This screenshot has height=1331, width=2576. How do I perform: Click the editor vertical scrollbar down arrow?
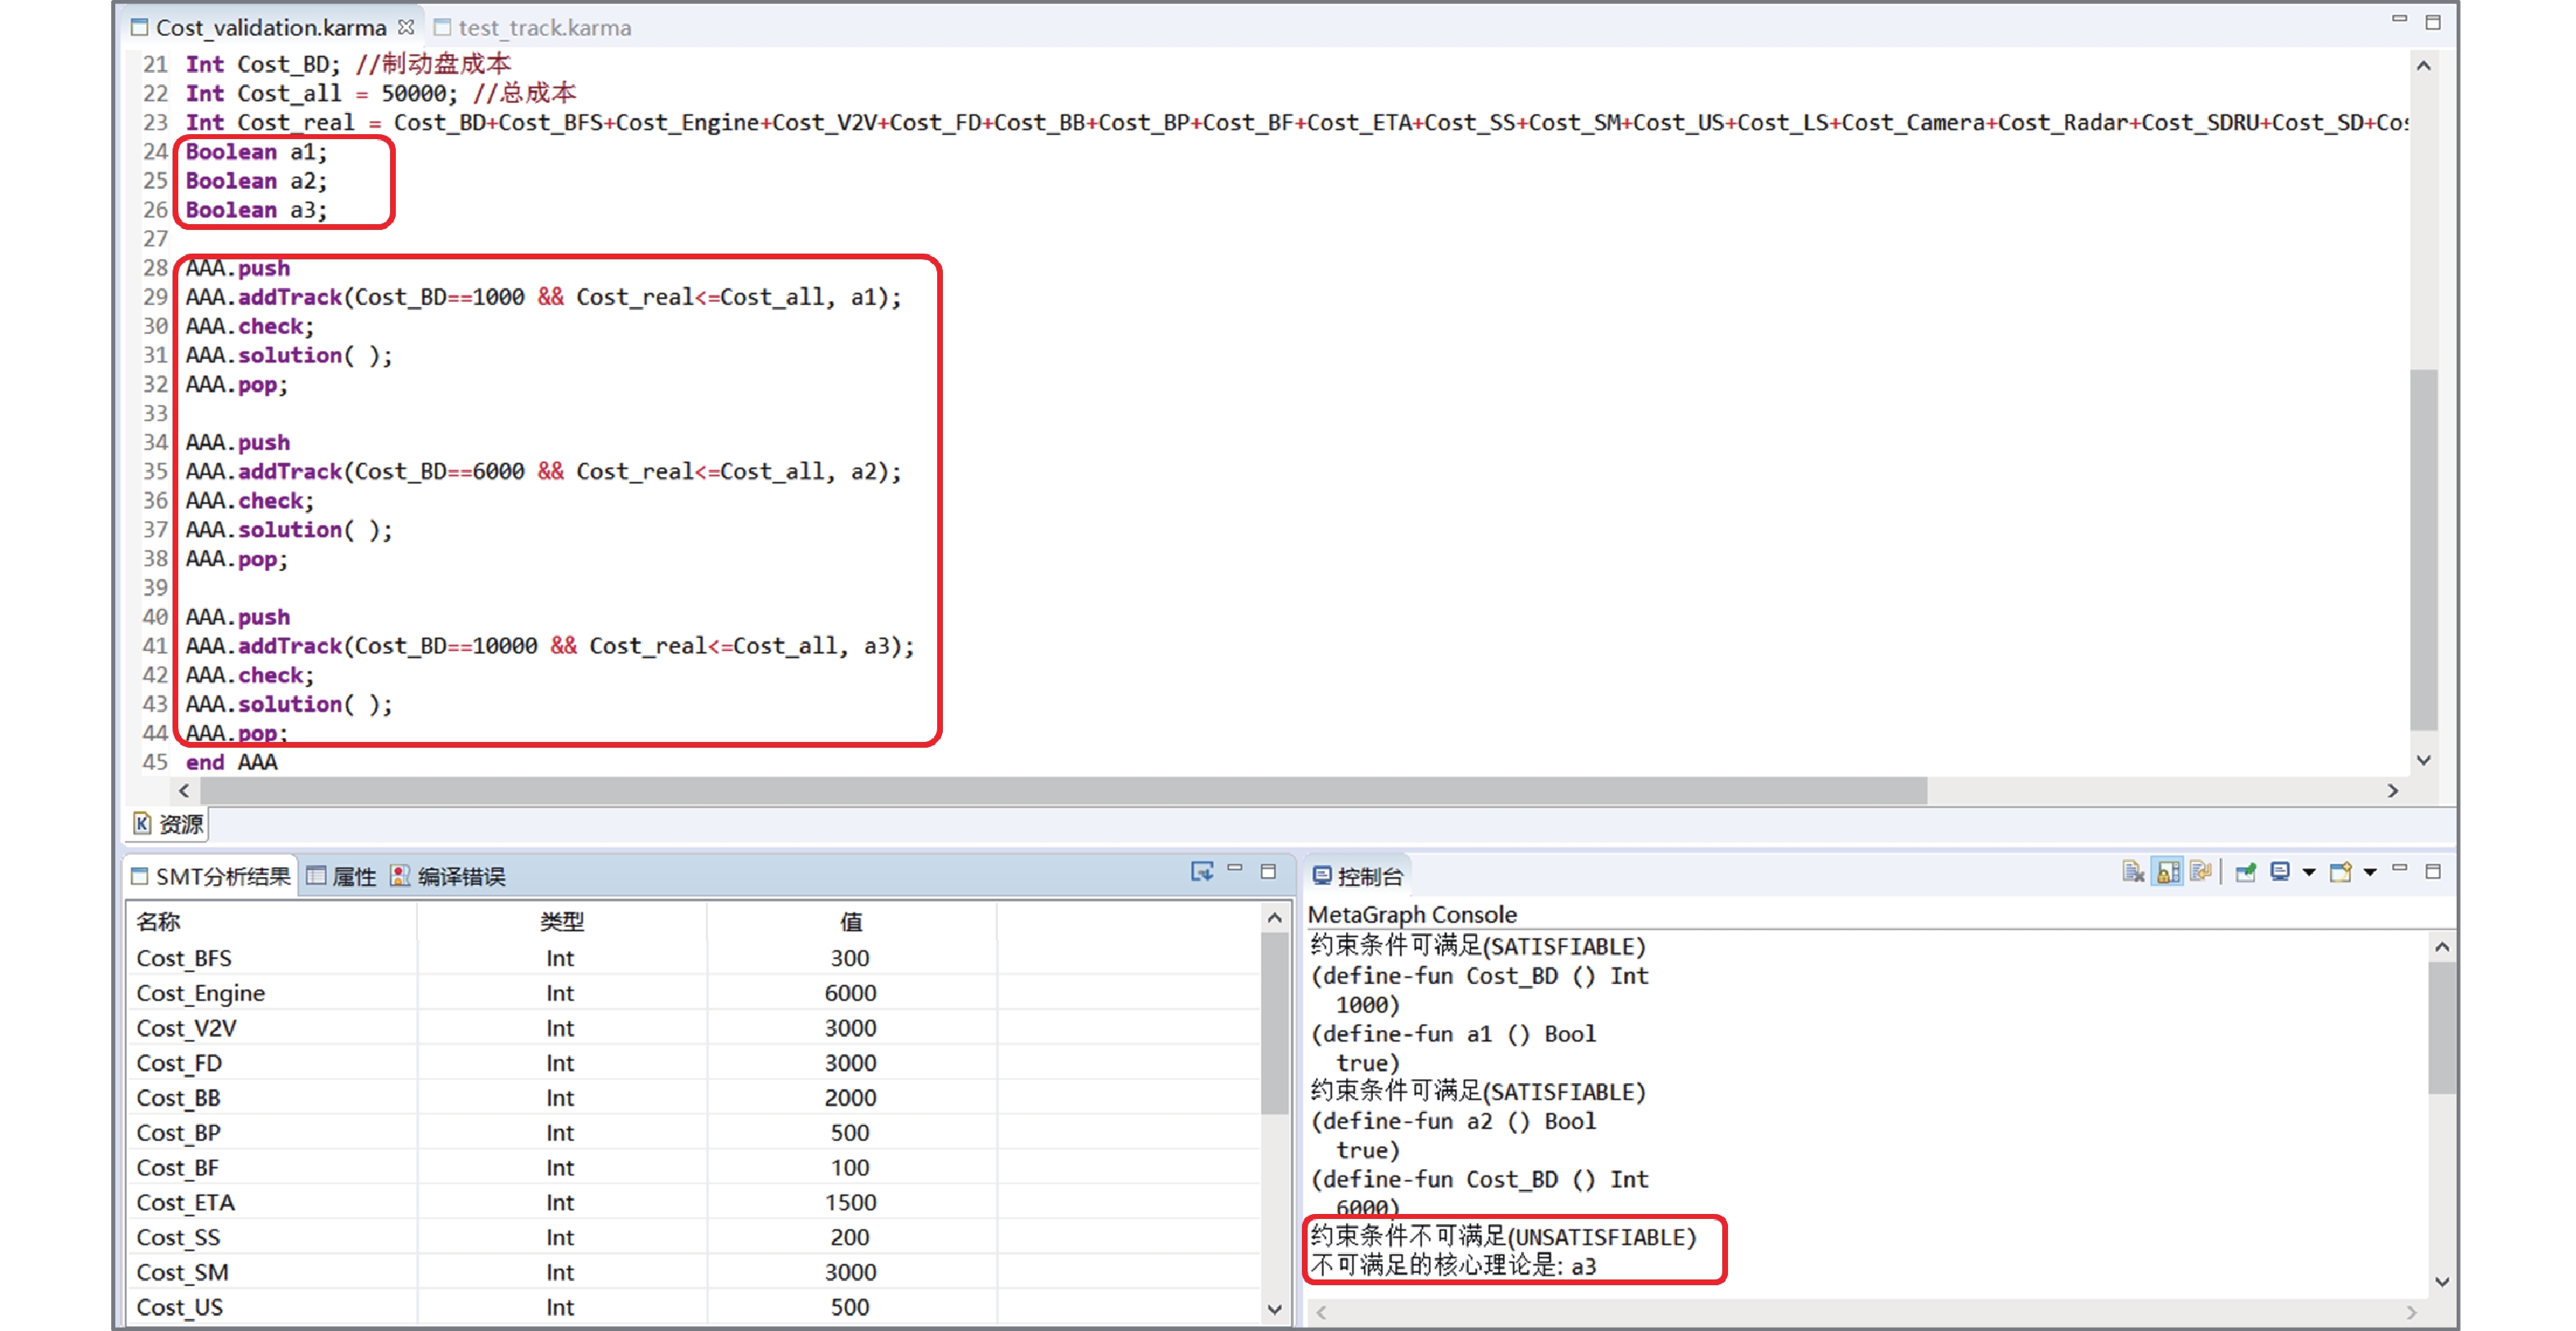click(2423, 760)
